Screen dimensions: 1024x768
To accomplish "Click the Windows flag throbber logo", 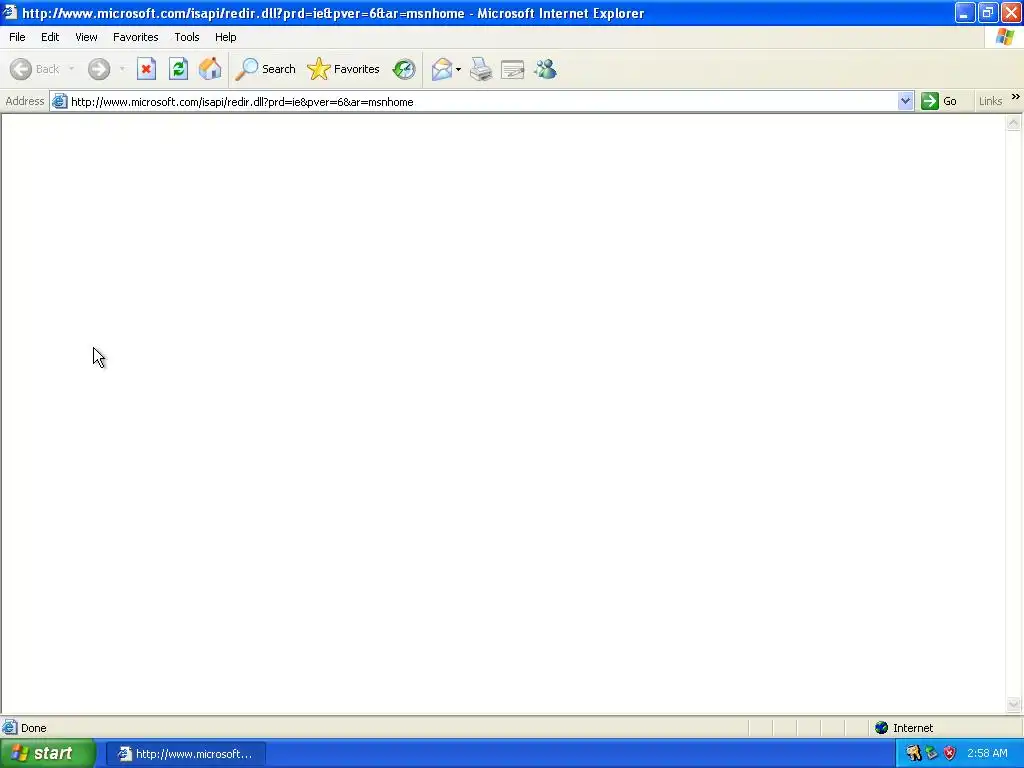I will [x=1005, y=37].
